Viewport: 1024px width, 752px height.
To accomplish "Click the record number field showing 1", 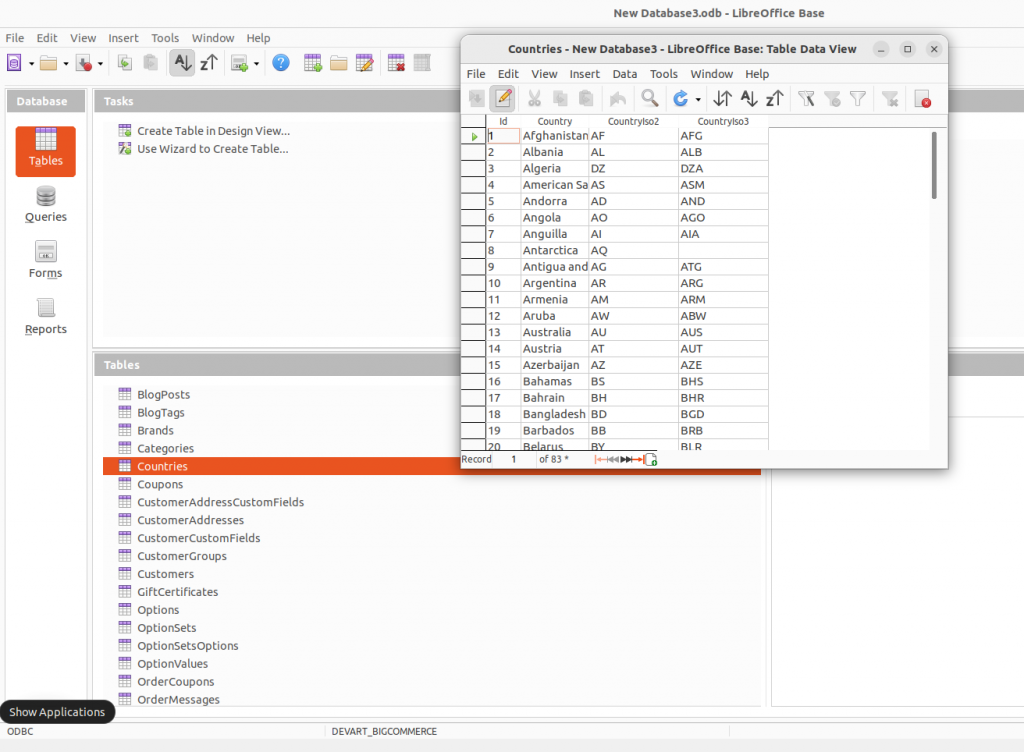I will tap(514, 459).
